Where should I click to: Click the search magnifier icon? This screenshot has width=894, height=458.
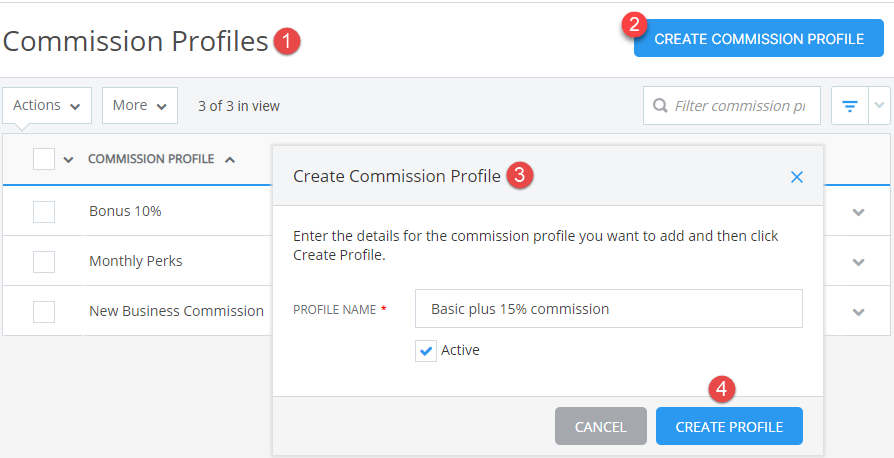click(x=660, y=106)
